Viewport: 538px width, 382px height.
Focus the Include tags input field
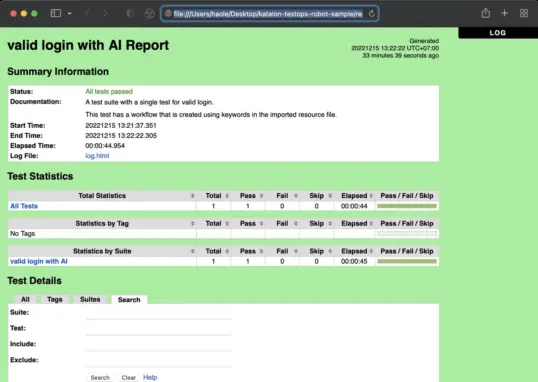tap(159, 345)
